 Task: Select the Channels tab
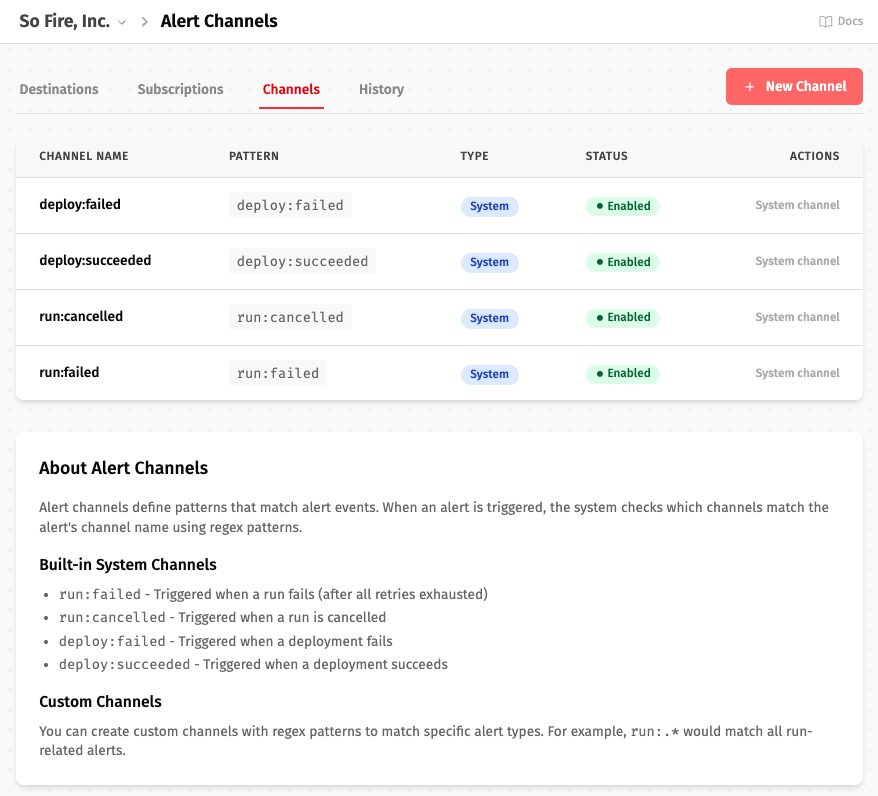point(291,89)
